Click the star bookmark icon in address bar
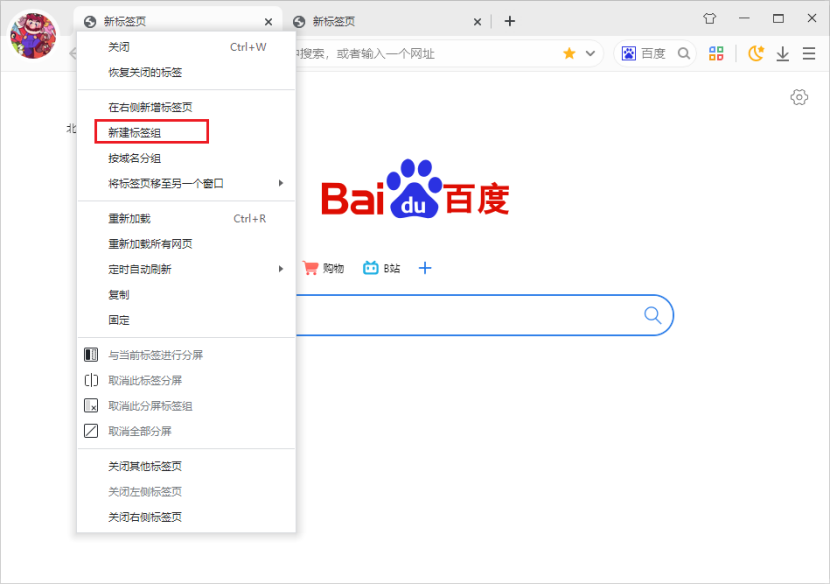Image resolution: width=831 pixels, height=584 pixels. point(569,53)
